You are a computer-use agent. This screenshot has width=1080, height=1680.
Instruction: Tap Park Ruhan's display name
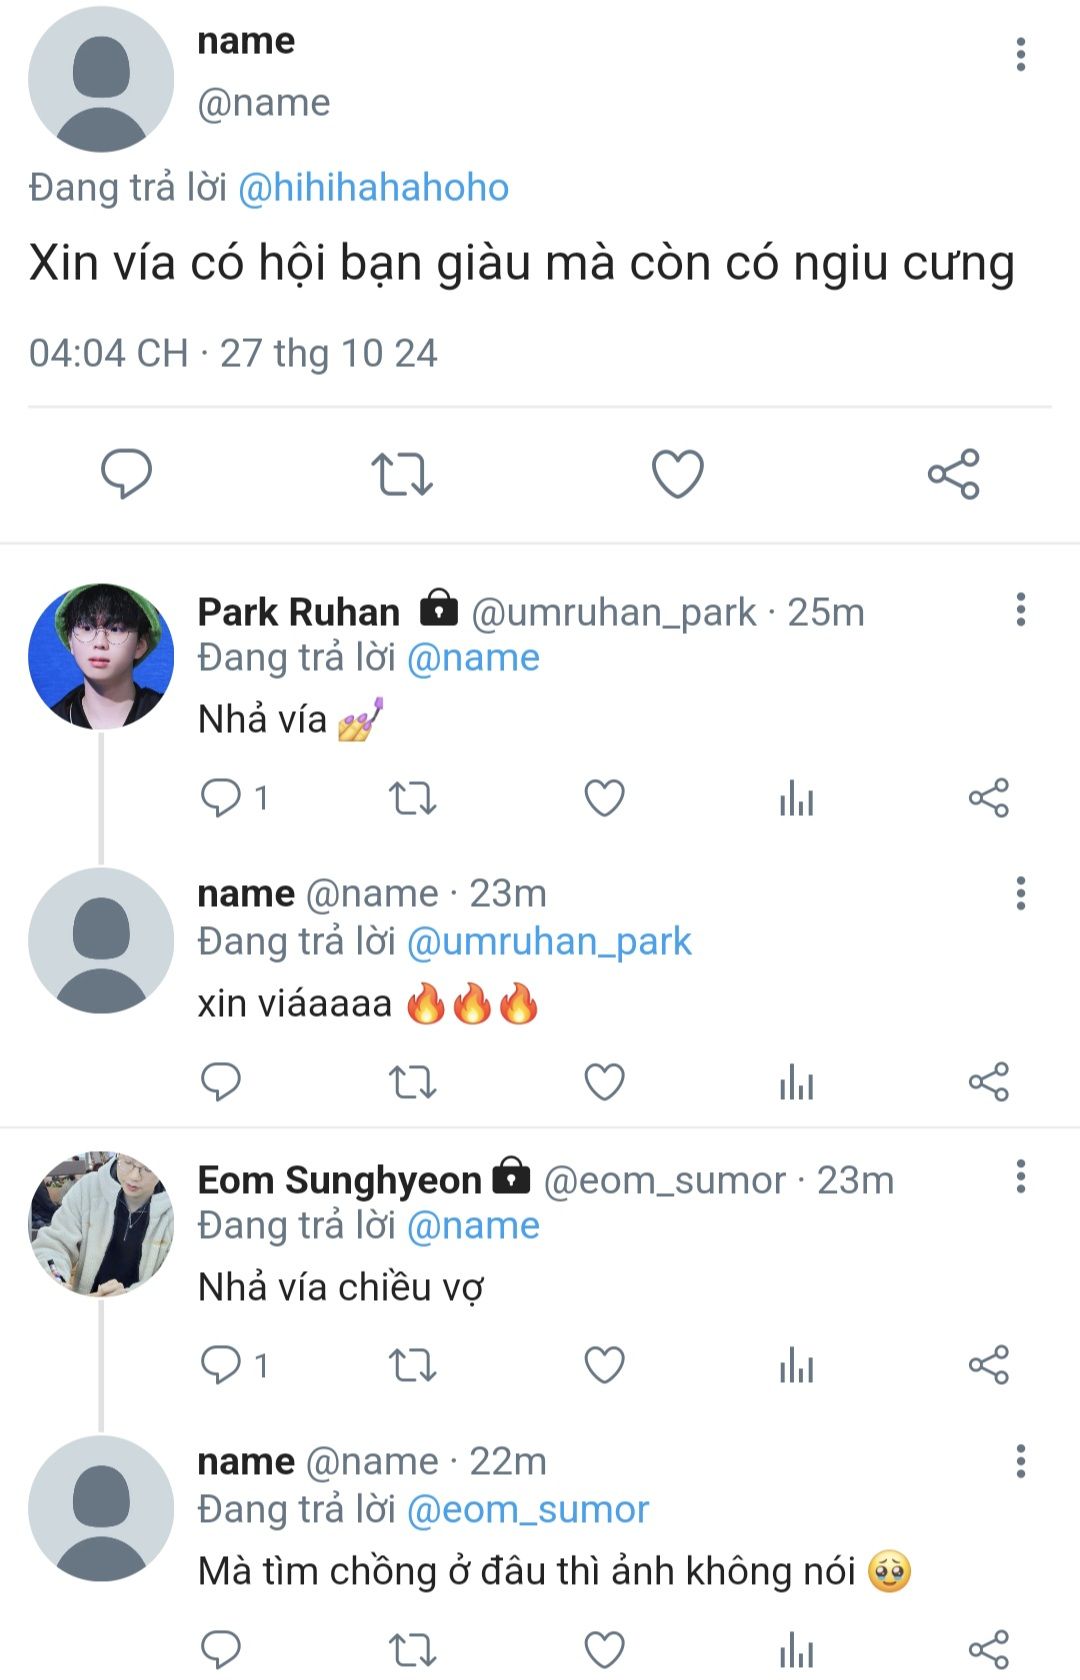[298, 612]
